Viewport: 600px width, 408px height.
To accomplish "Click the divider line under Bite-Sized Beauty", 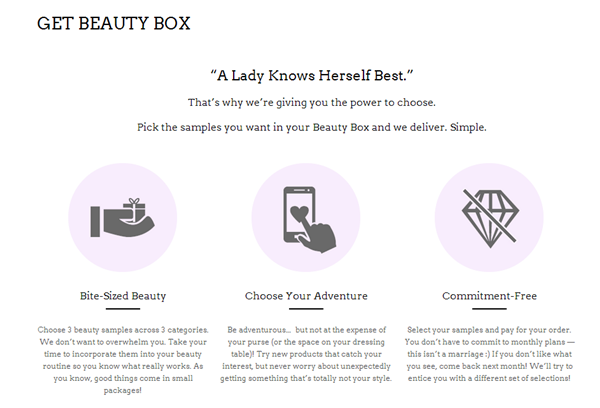I will (x=123, y=310).
